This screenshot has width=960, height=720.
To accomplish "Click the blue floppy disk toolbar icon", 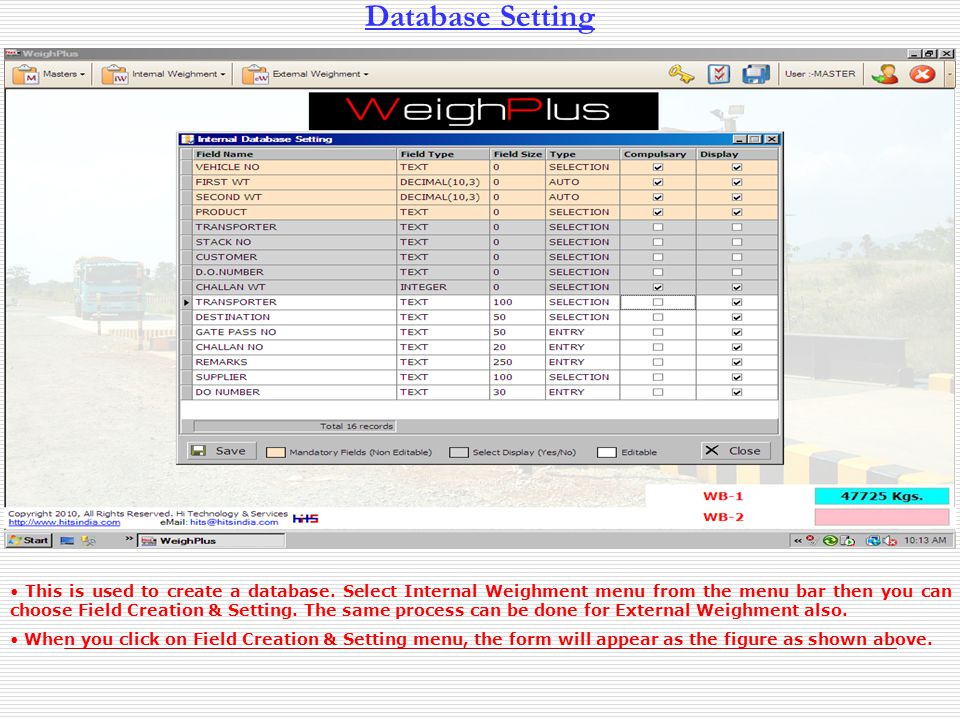I will click(x=756, y=74).
